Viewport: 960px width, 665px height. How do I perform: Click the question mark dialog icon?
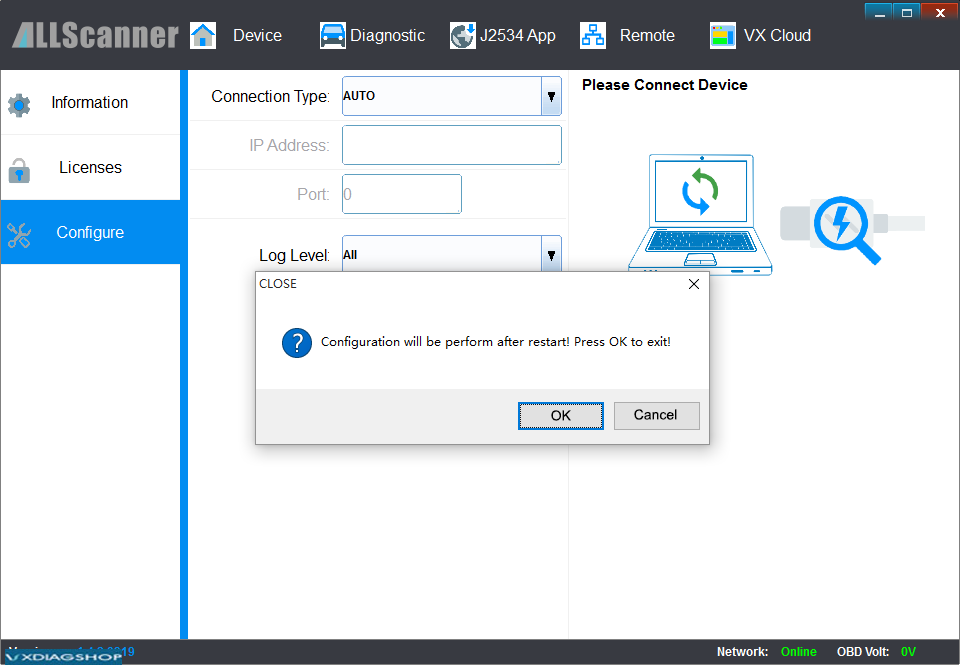click(x=297, y=343)
